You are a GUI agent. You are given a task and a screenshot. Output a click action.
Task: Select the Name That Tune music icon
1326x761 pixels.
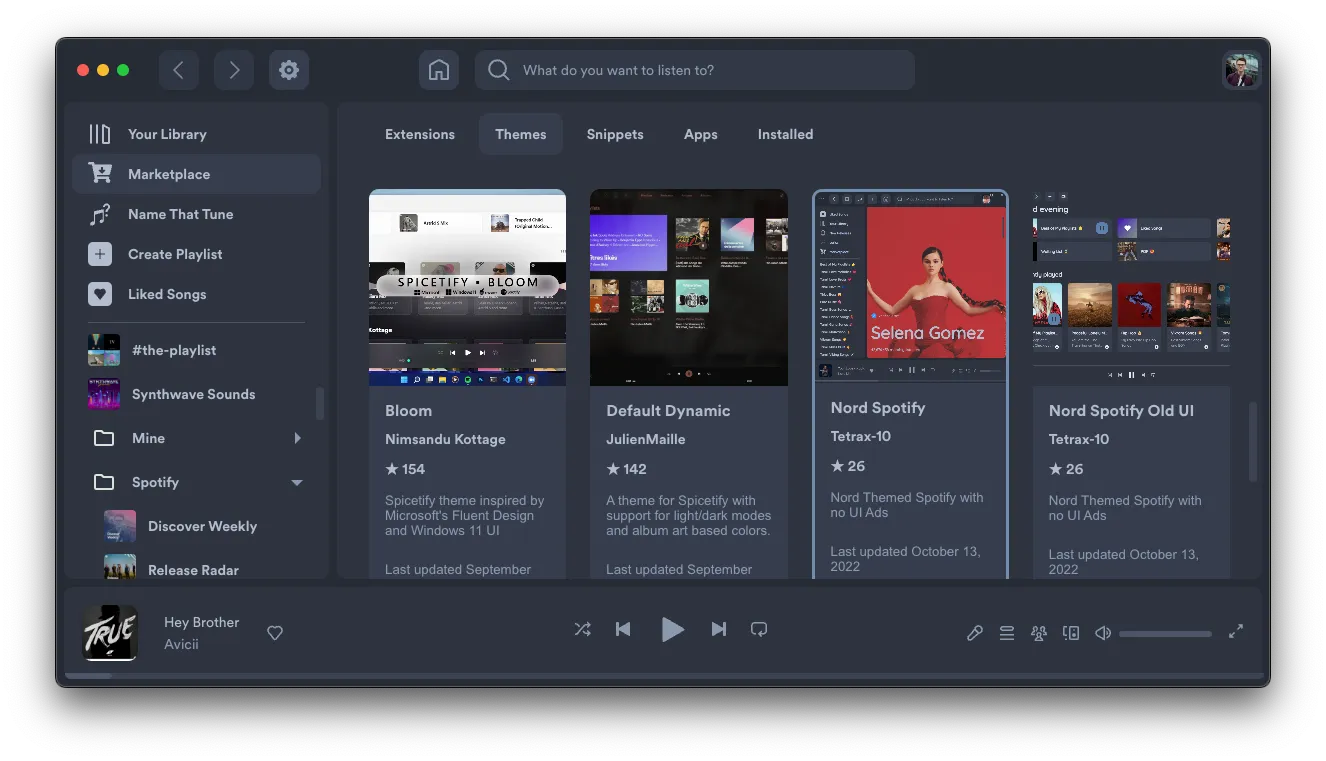tap(100, 214)
